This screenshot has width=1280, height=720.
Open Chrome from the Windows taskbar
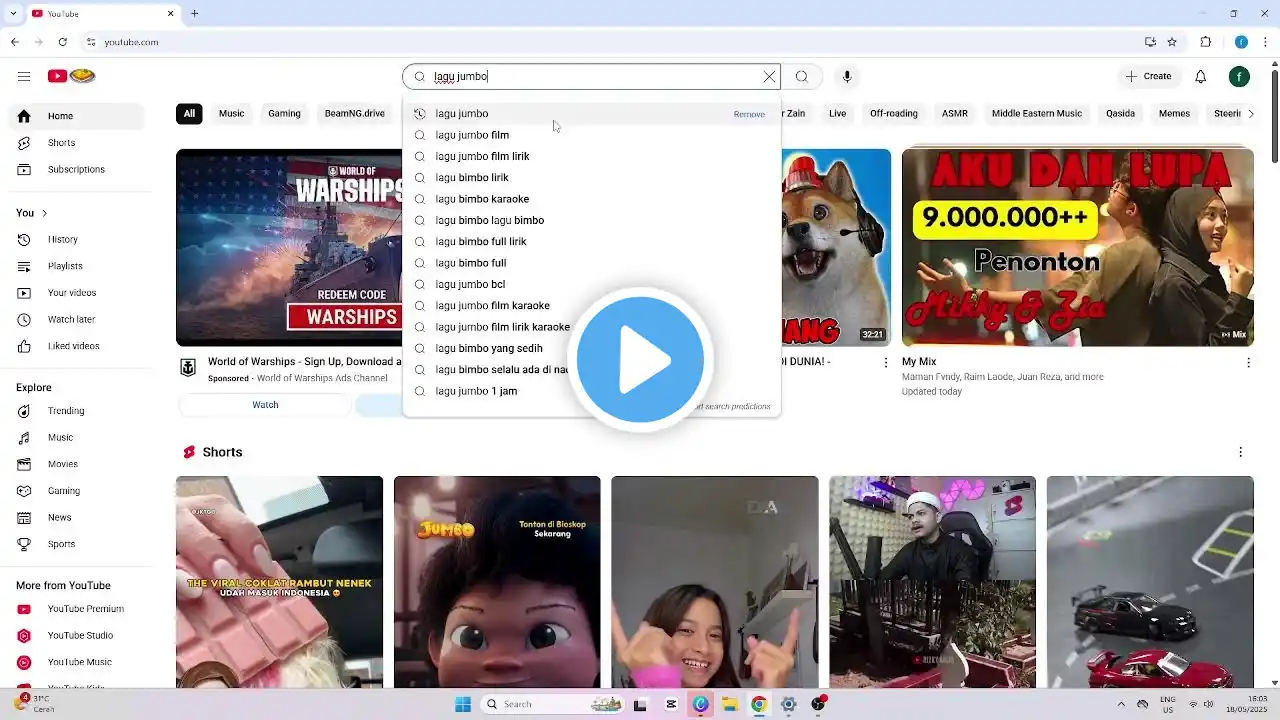click(759, 704)
